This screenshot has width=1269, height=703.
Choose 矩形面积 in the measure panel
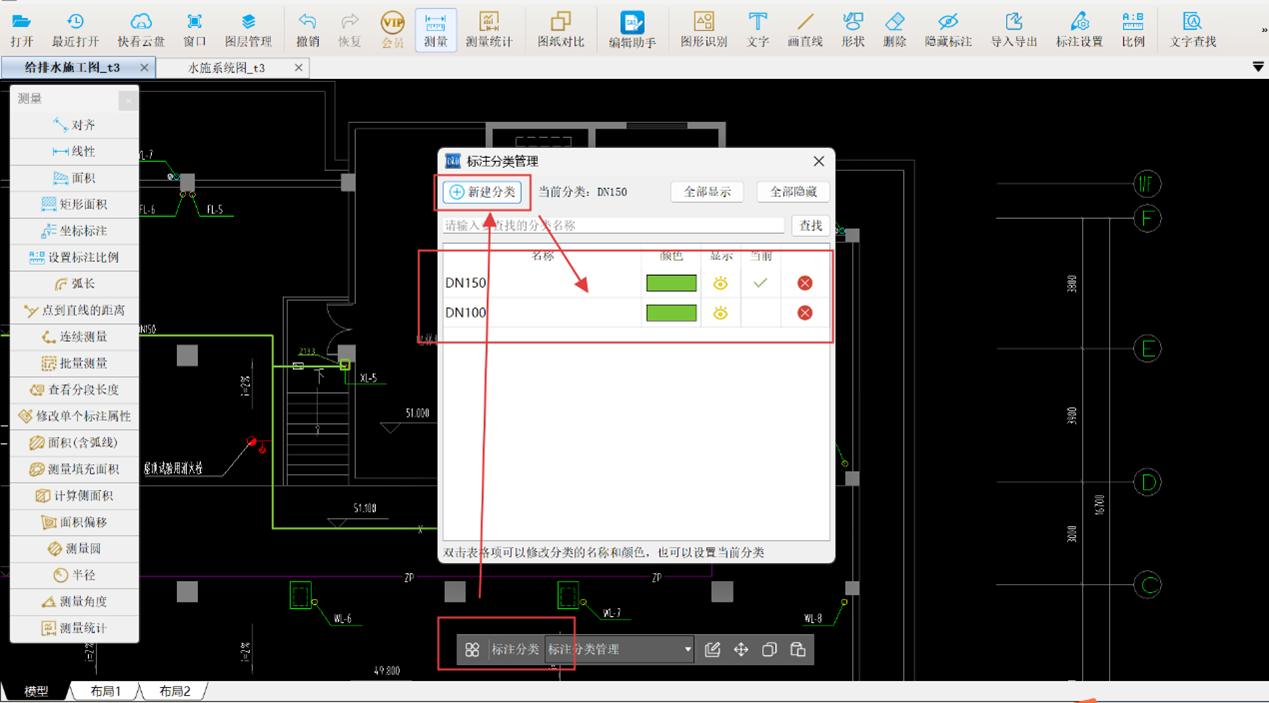click(x=74, y=204)
